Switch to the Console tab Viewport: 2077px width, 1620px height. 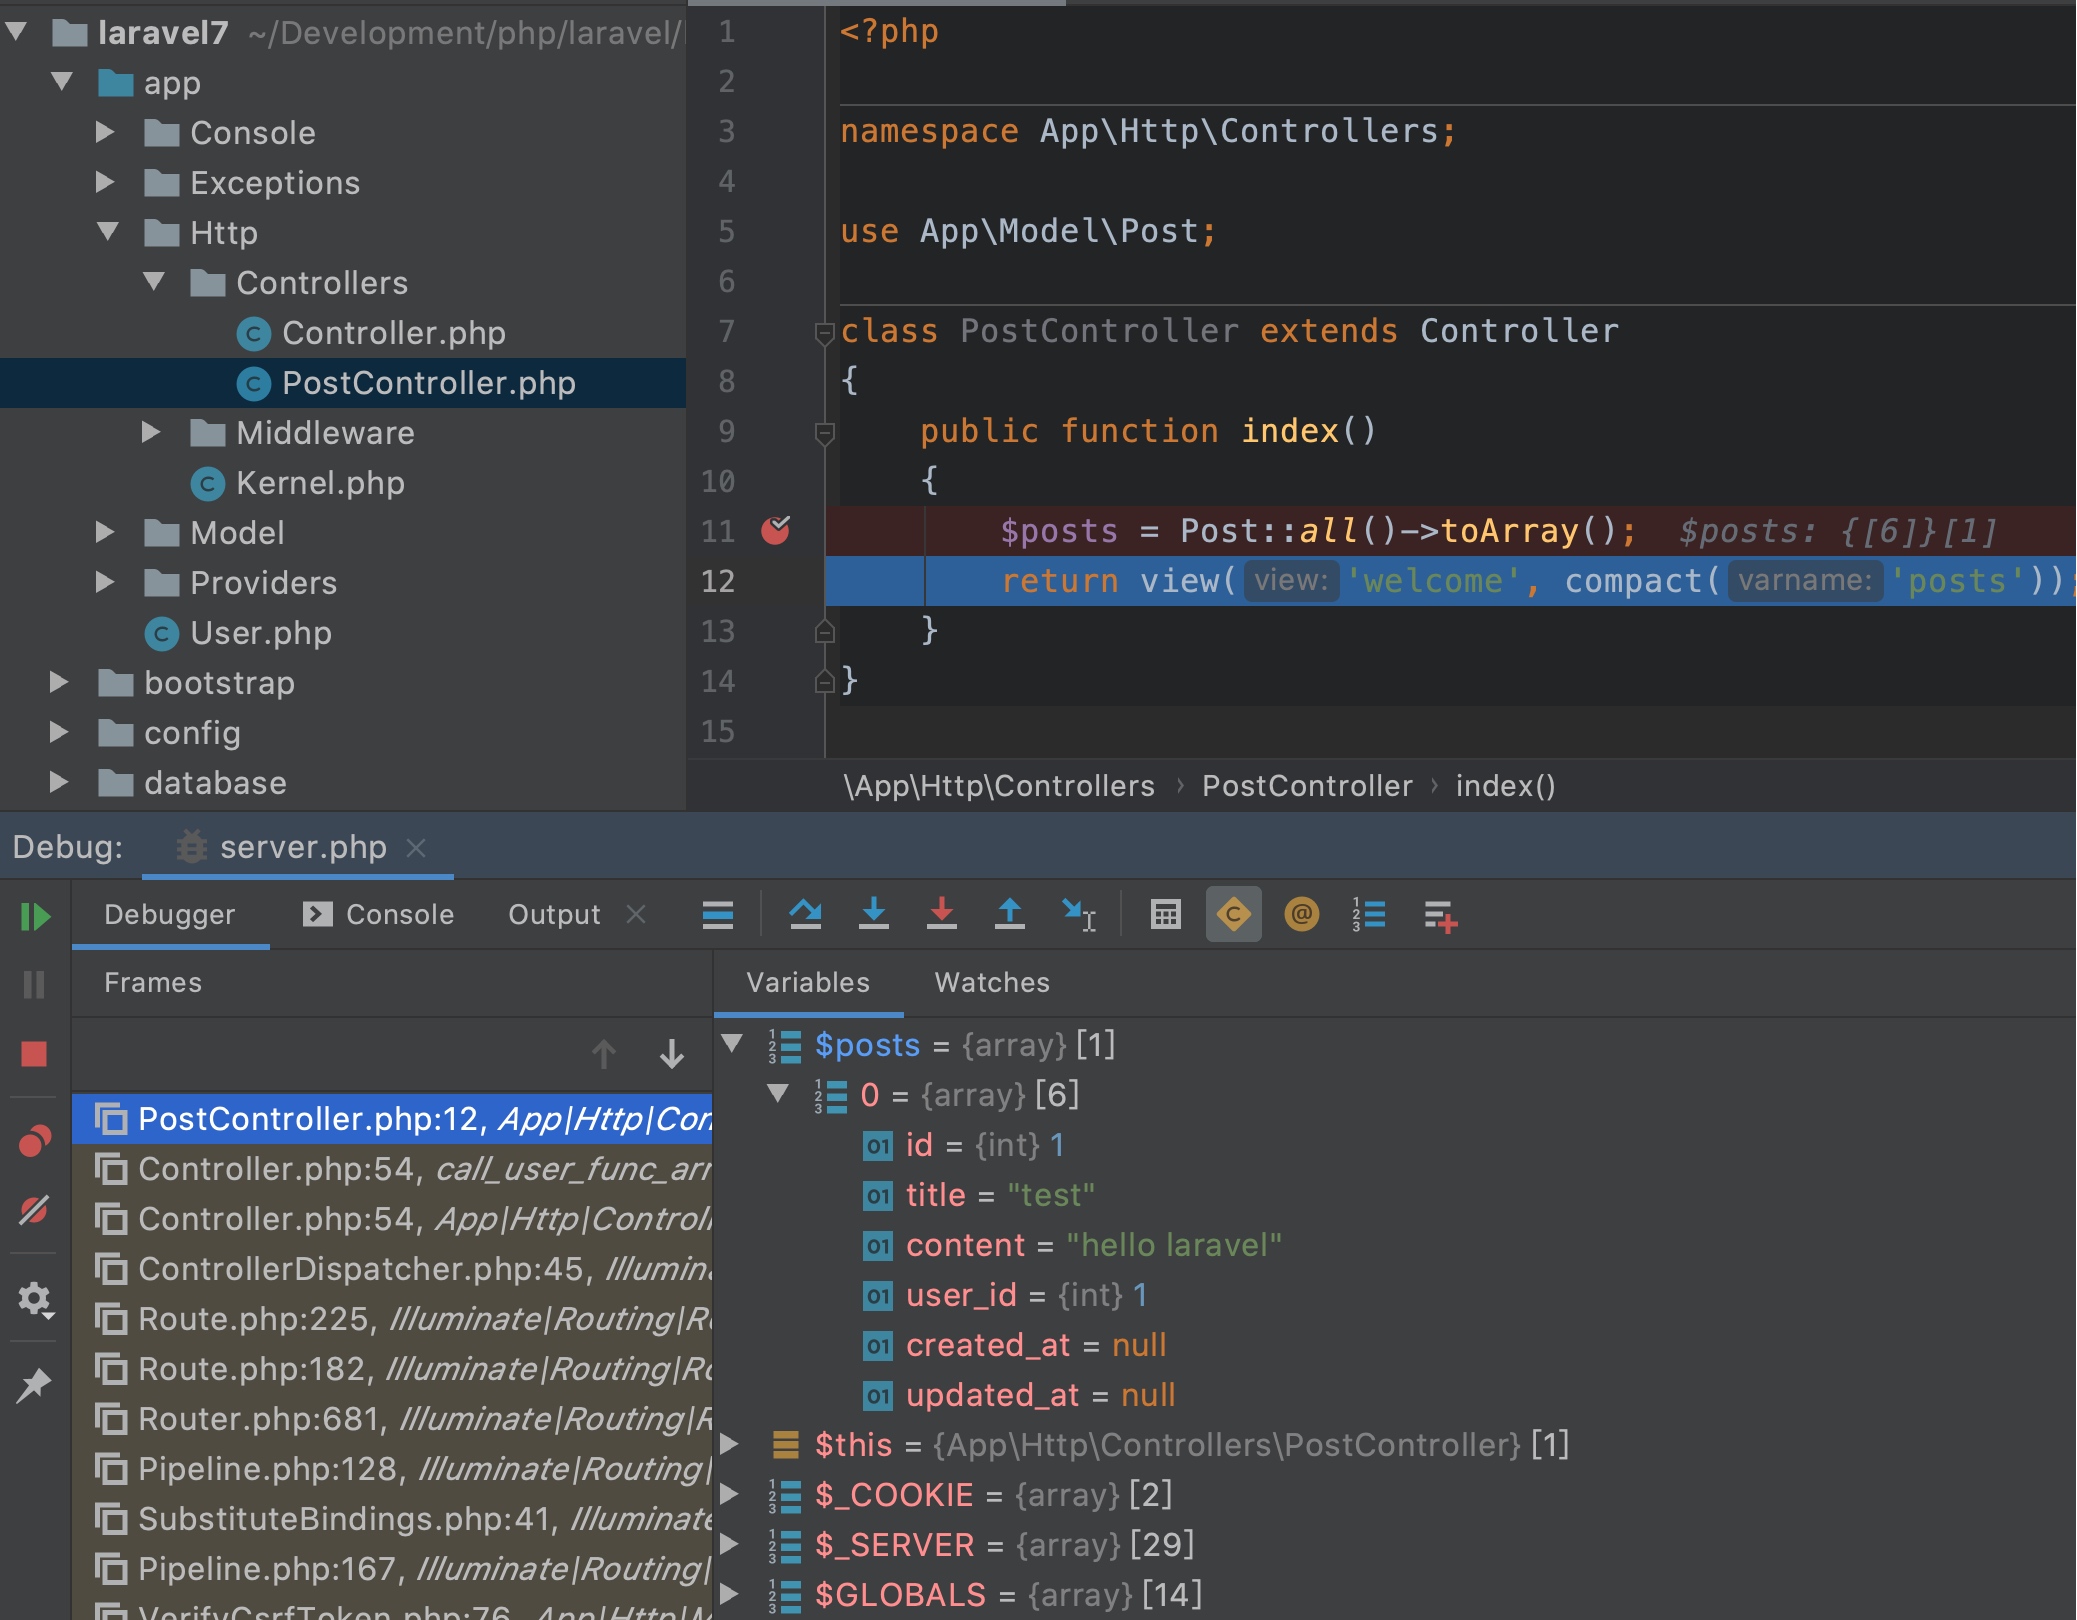pos(379,914)
